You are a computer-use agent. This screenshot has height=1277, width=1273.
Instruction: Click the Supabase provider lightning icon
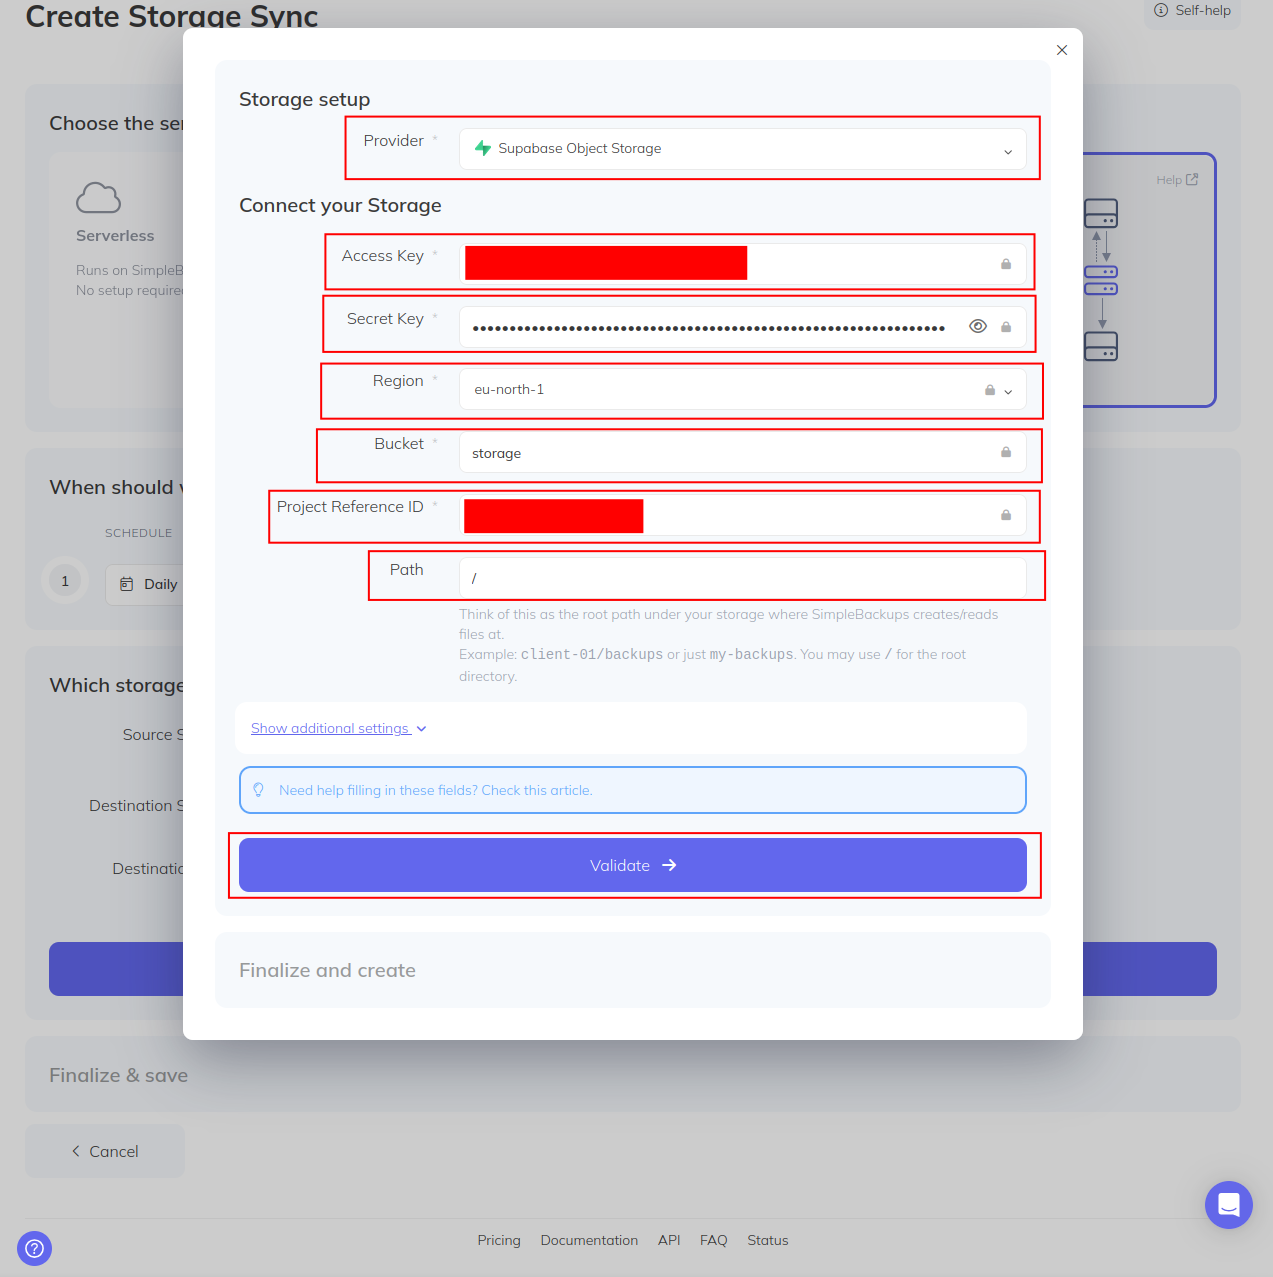[x=483, y=148]
